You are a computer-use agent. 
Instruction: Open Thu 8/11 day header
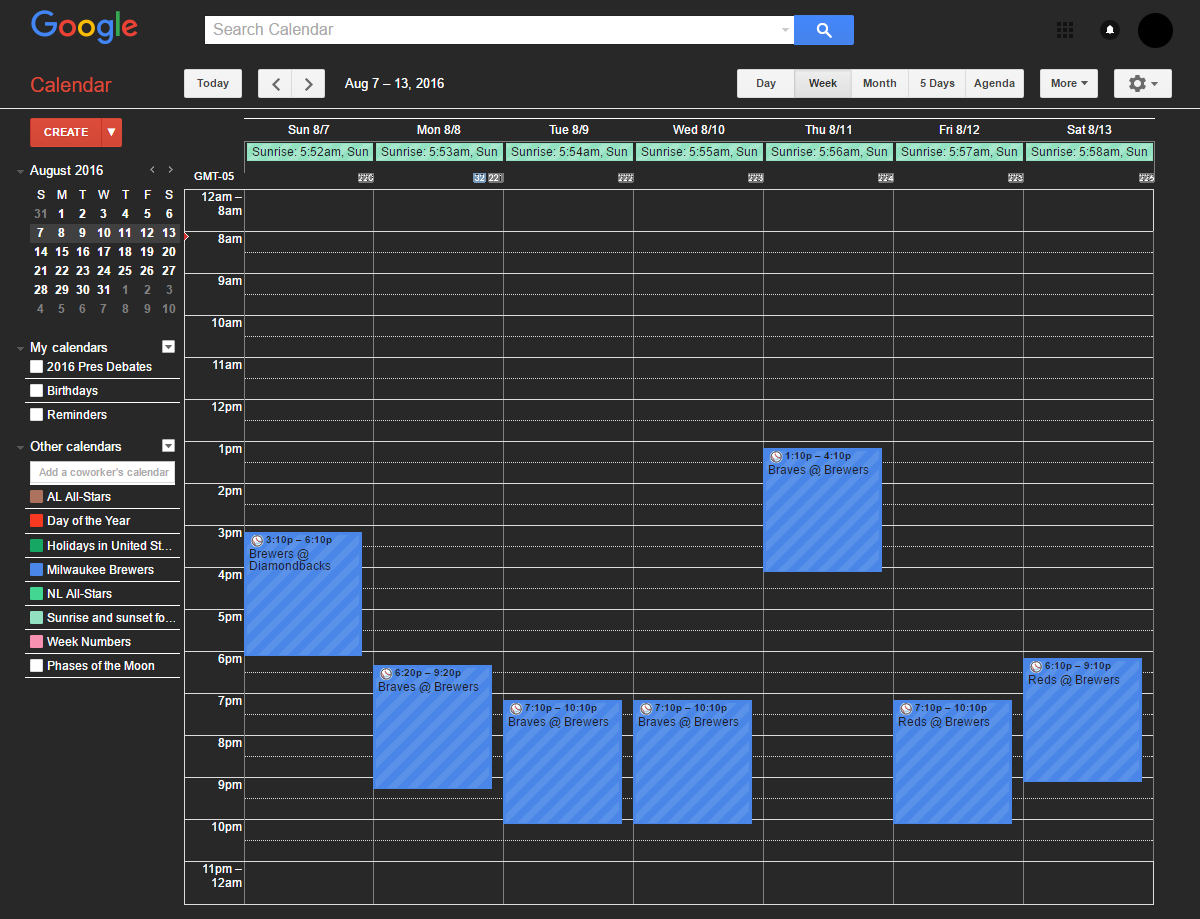point(829,130)
